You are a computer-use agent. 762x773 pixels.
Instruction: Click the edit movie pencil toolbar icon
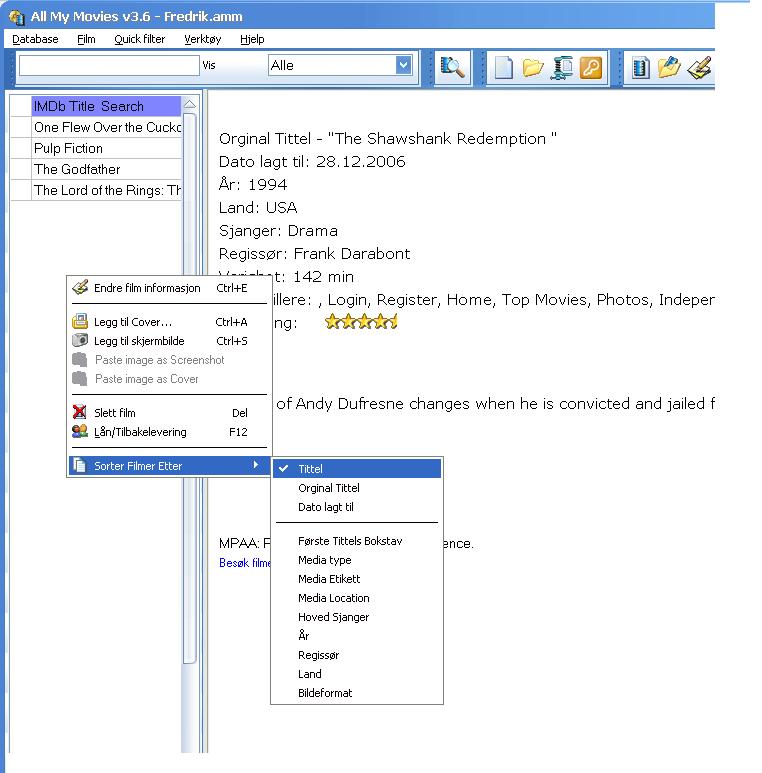tap(699, 68)
